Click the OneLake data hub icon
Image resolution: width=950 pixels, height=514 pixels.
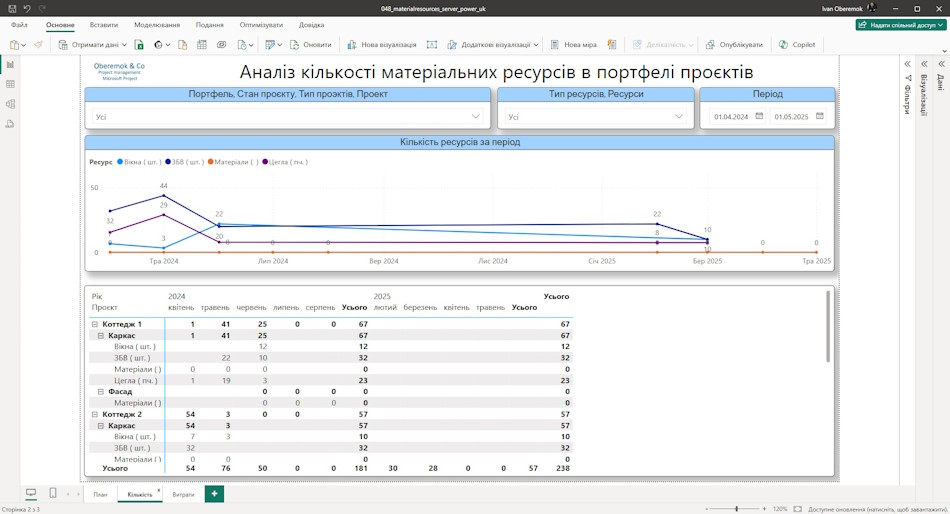159,45
